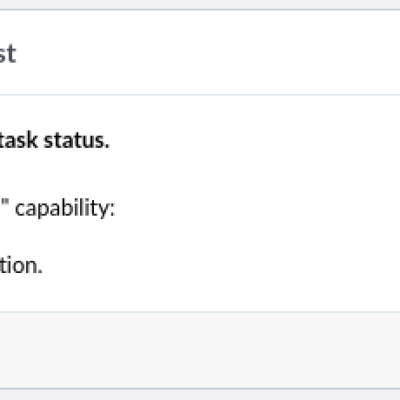Click empty space right of "tion."
Screen dimensions: 400x400
pyautogui.click(x=222, y=265)
